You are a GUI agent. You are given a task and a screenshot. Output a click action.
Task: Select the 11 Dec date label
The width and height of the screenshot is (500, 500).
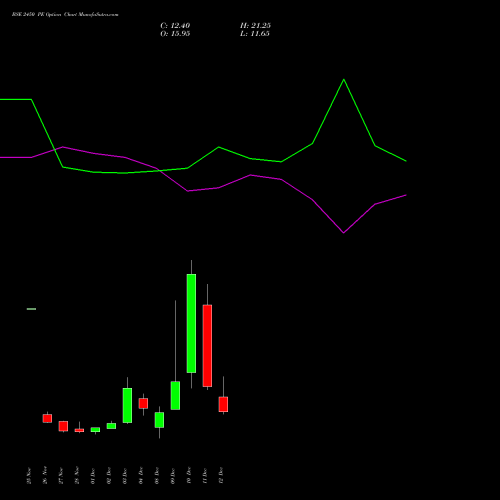pyautogui.click(x=205, y=476)
